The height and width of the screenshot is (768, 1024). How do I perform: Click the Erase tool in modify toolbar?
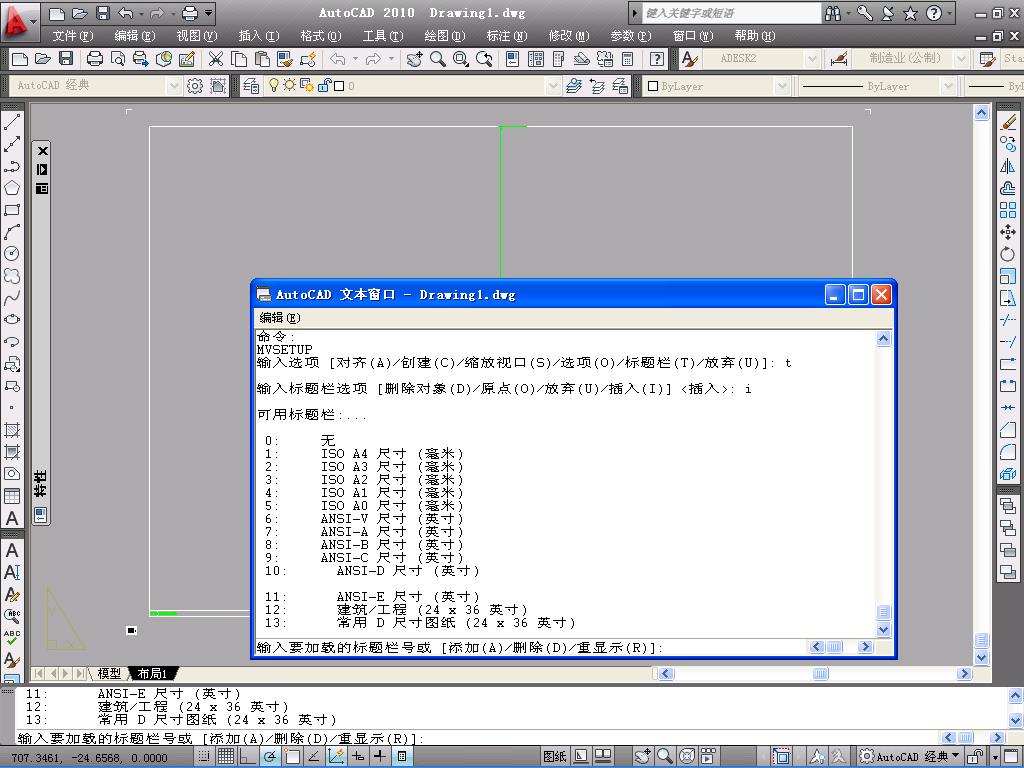click(1008, 122)
